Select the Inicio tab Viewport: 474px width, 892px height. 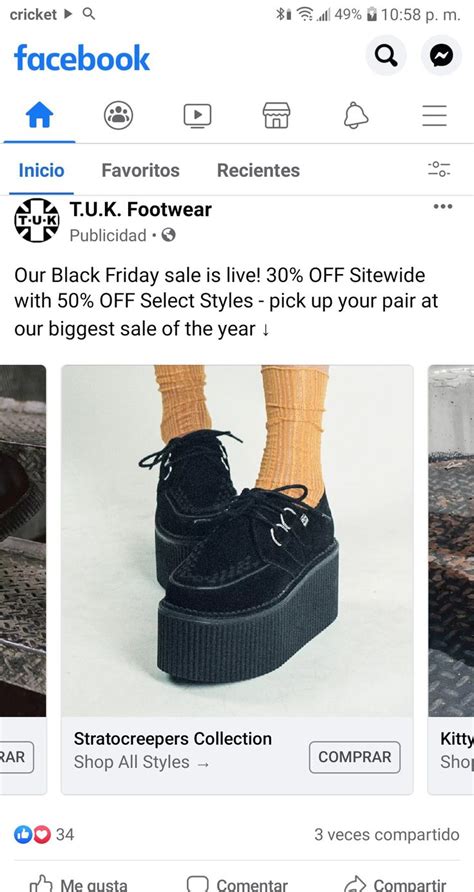click(x=42, y=170)
